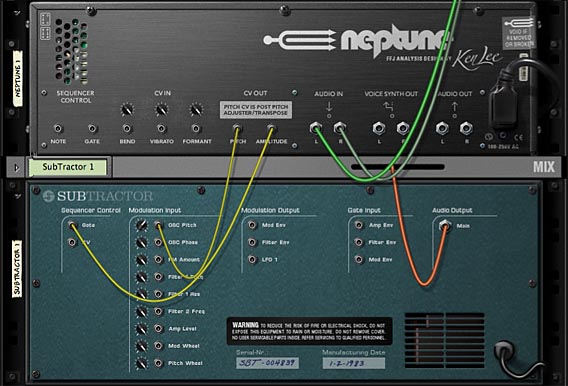Click Neptune Sequencer Control Note jack
The width and height of the screenshot is (568, 386).
click(58, 128)
